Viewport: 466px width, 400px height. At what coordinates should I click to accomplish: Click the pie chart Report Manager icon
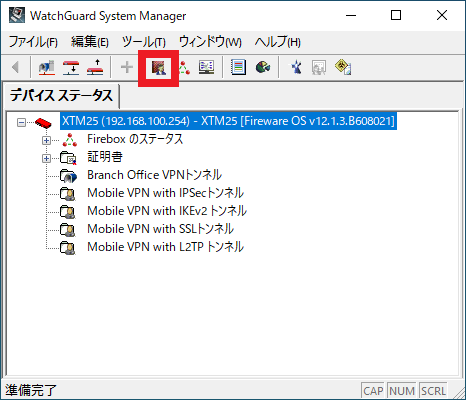coord(263,68)
